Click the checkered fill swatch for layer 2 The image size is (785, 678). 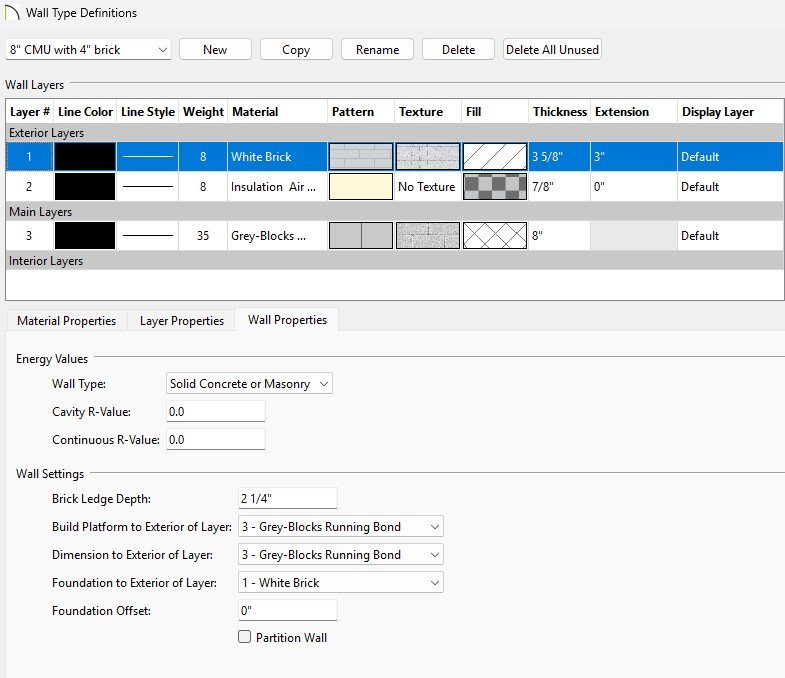[x=495, y=187]
